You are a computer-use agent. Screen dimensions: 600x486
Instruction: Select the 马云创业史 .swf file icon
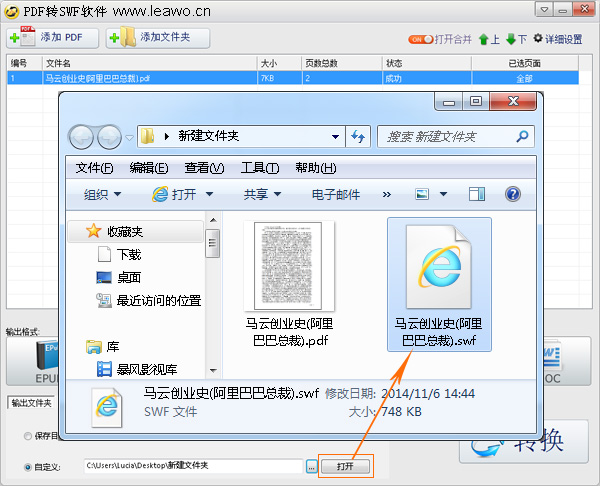coord(439,284)
